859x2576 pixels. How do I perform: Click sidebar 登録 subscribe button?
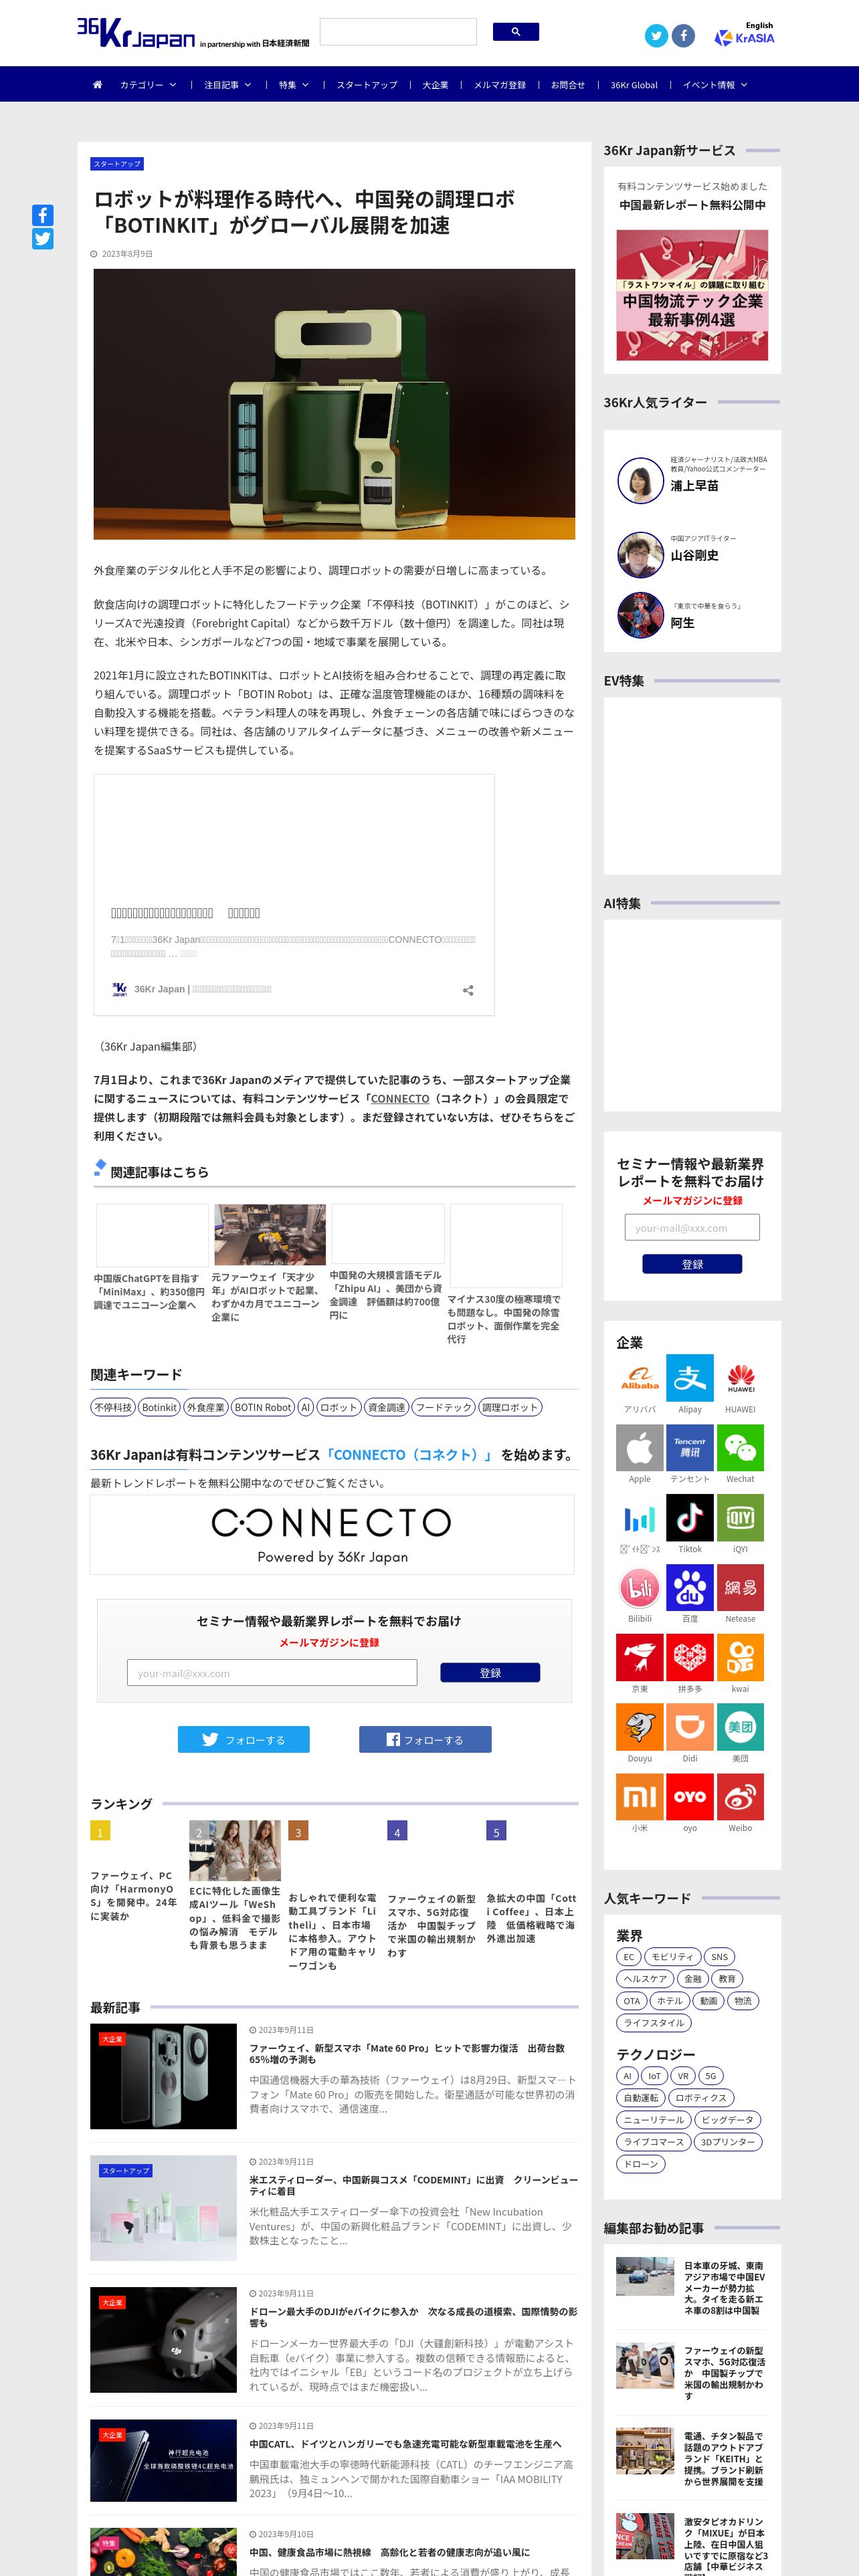pos(692,1264)
